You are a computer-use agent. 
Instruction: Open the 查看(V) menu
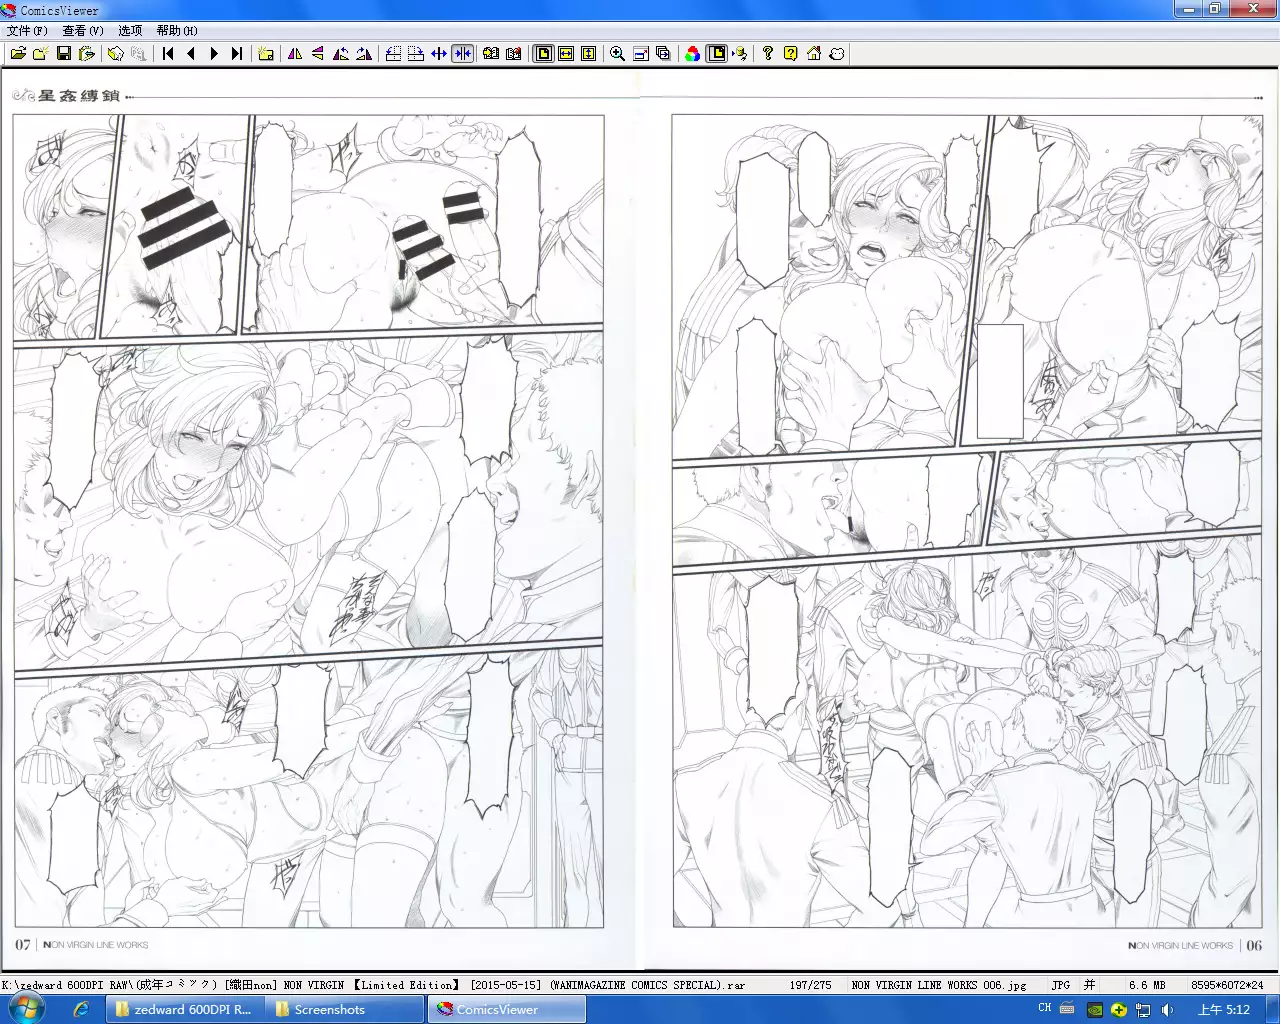click(x=83, y=31)
